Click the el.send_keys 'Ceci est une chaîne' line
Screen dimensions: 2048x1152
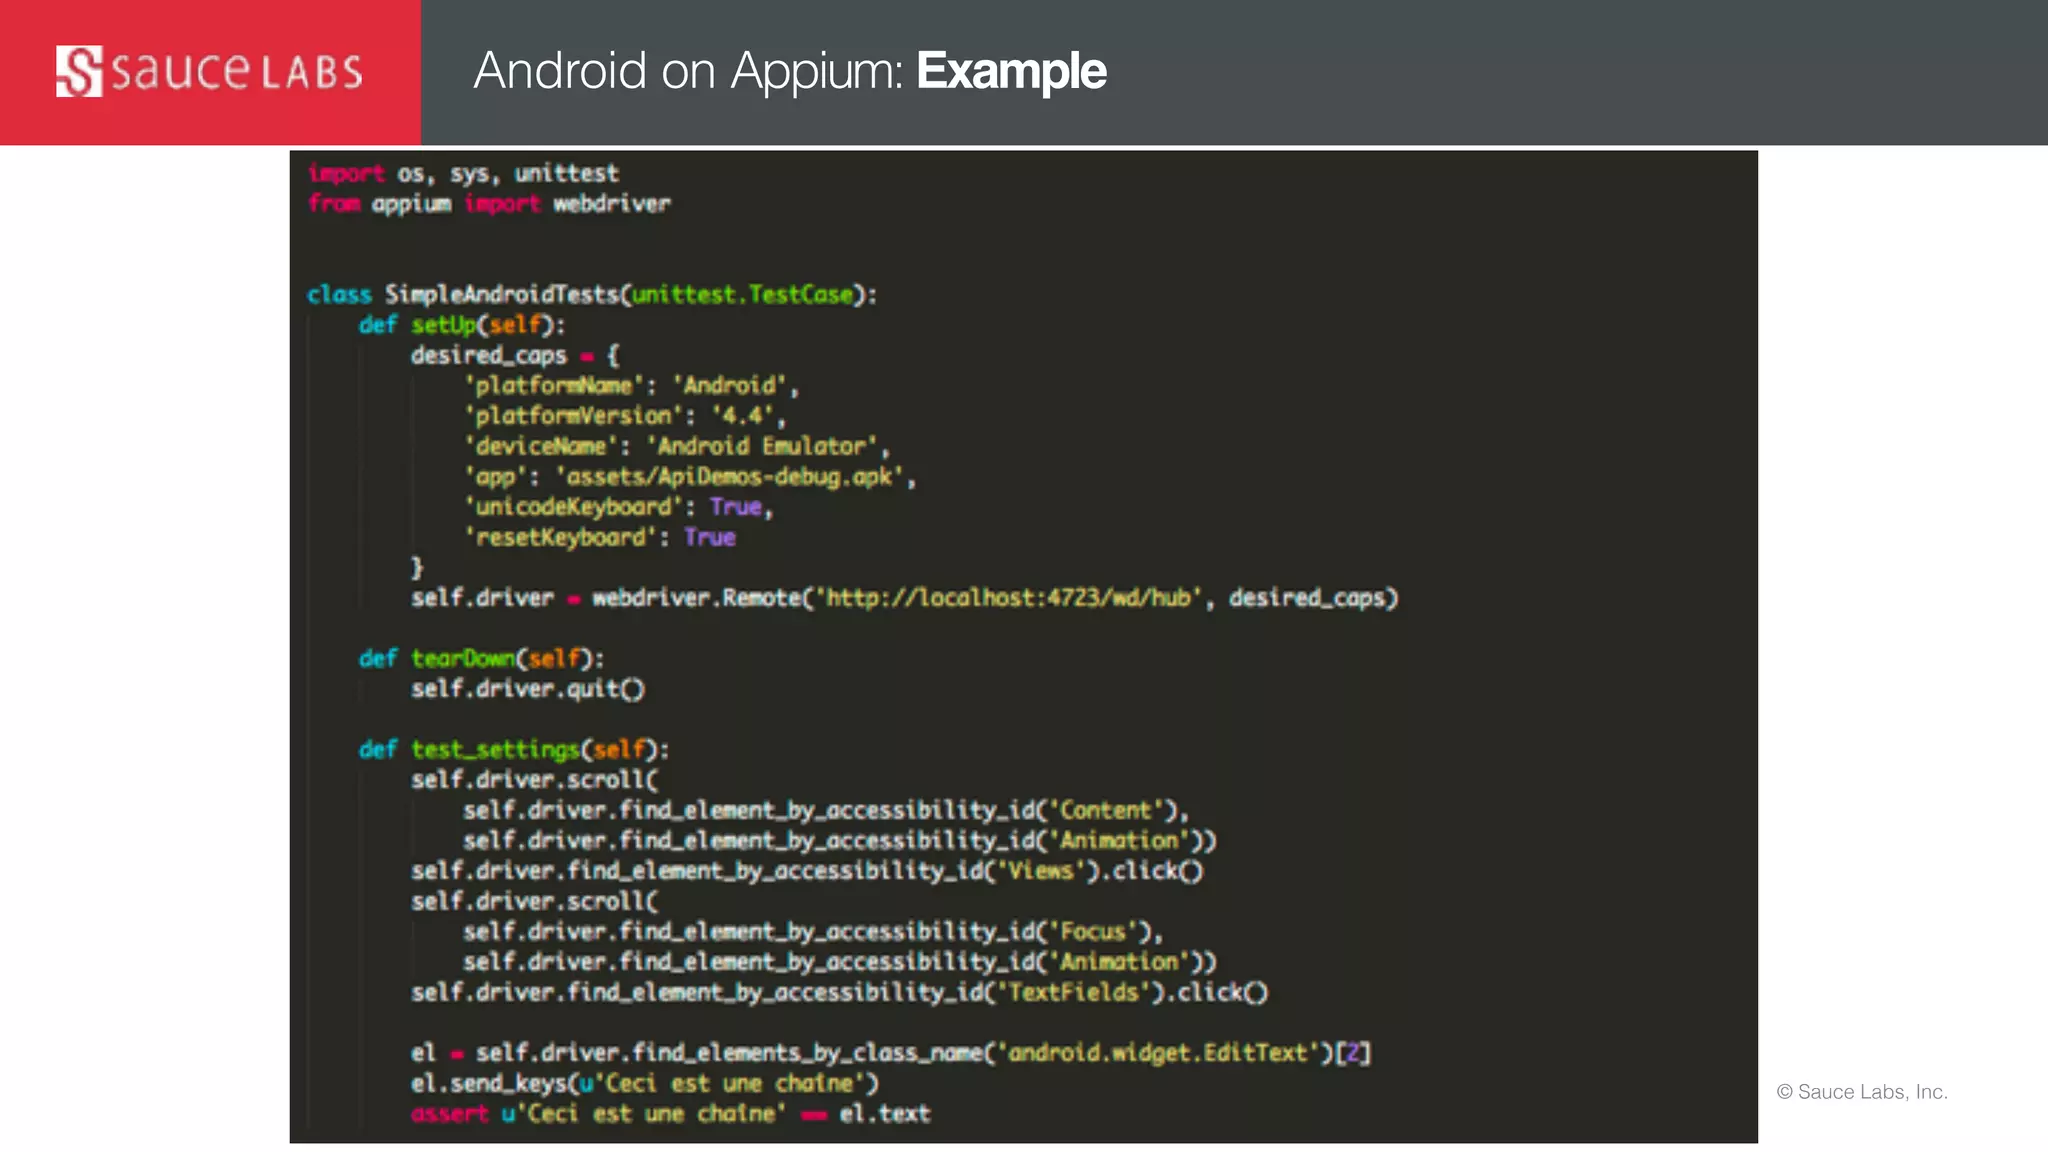645,1084
